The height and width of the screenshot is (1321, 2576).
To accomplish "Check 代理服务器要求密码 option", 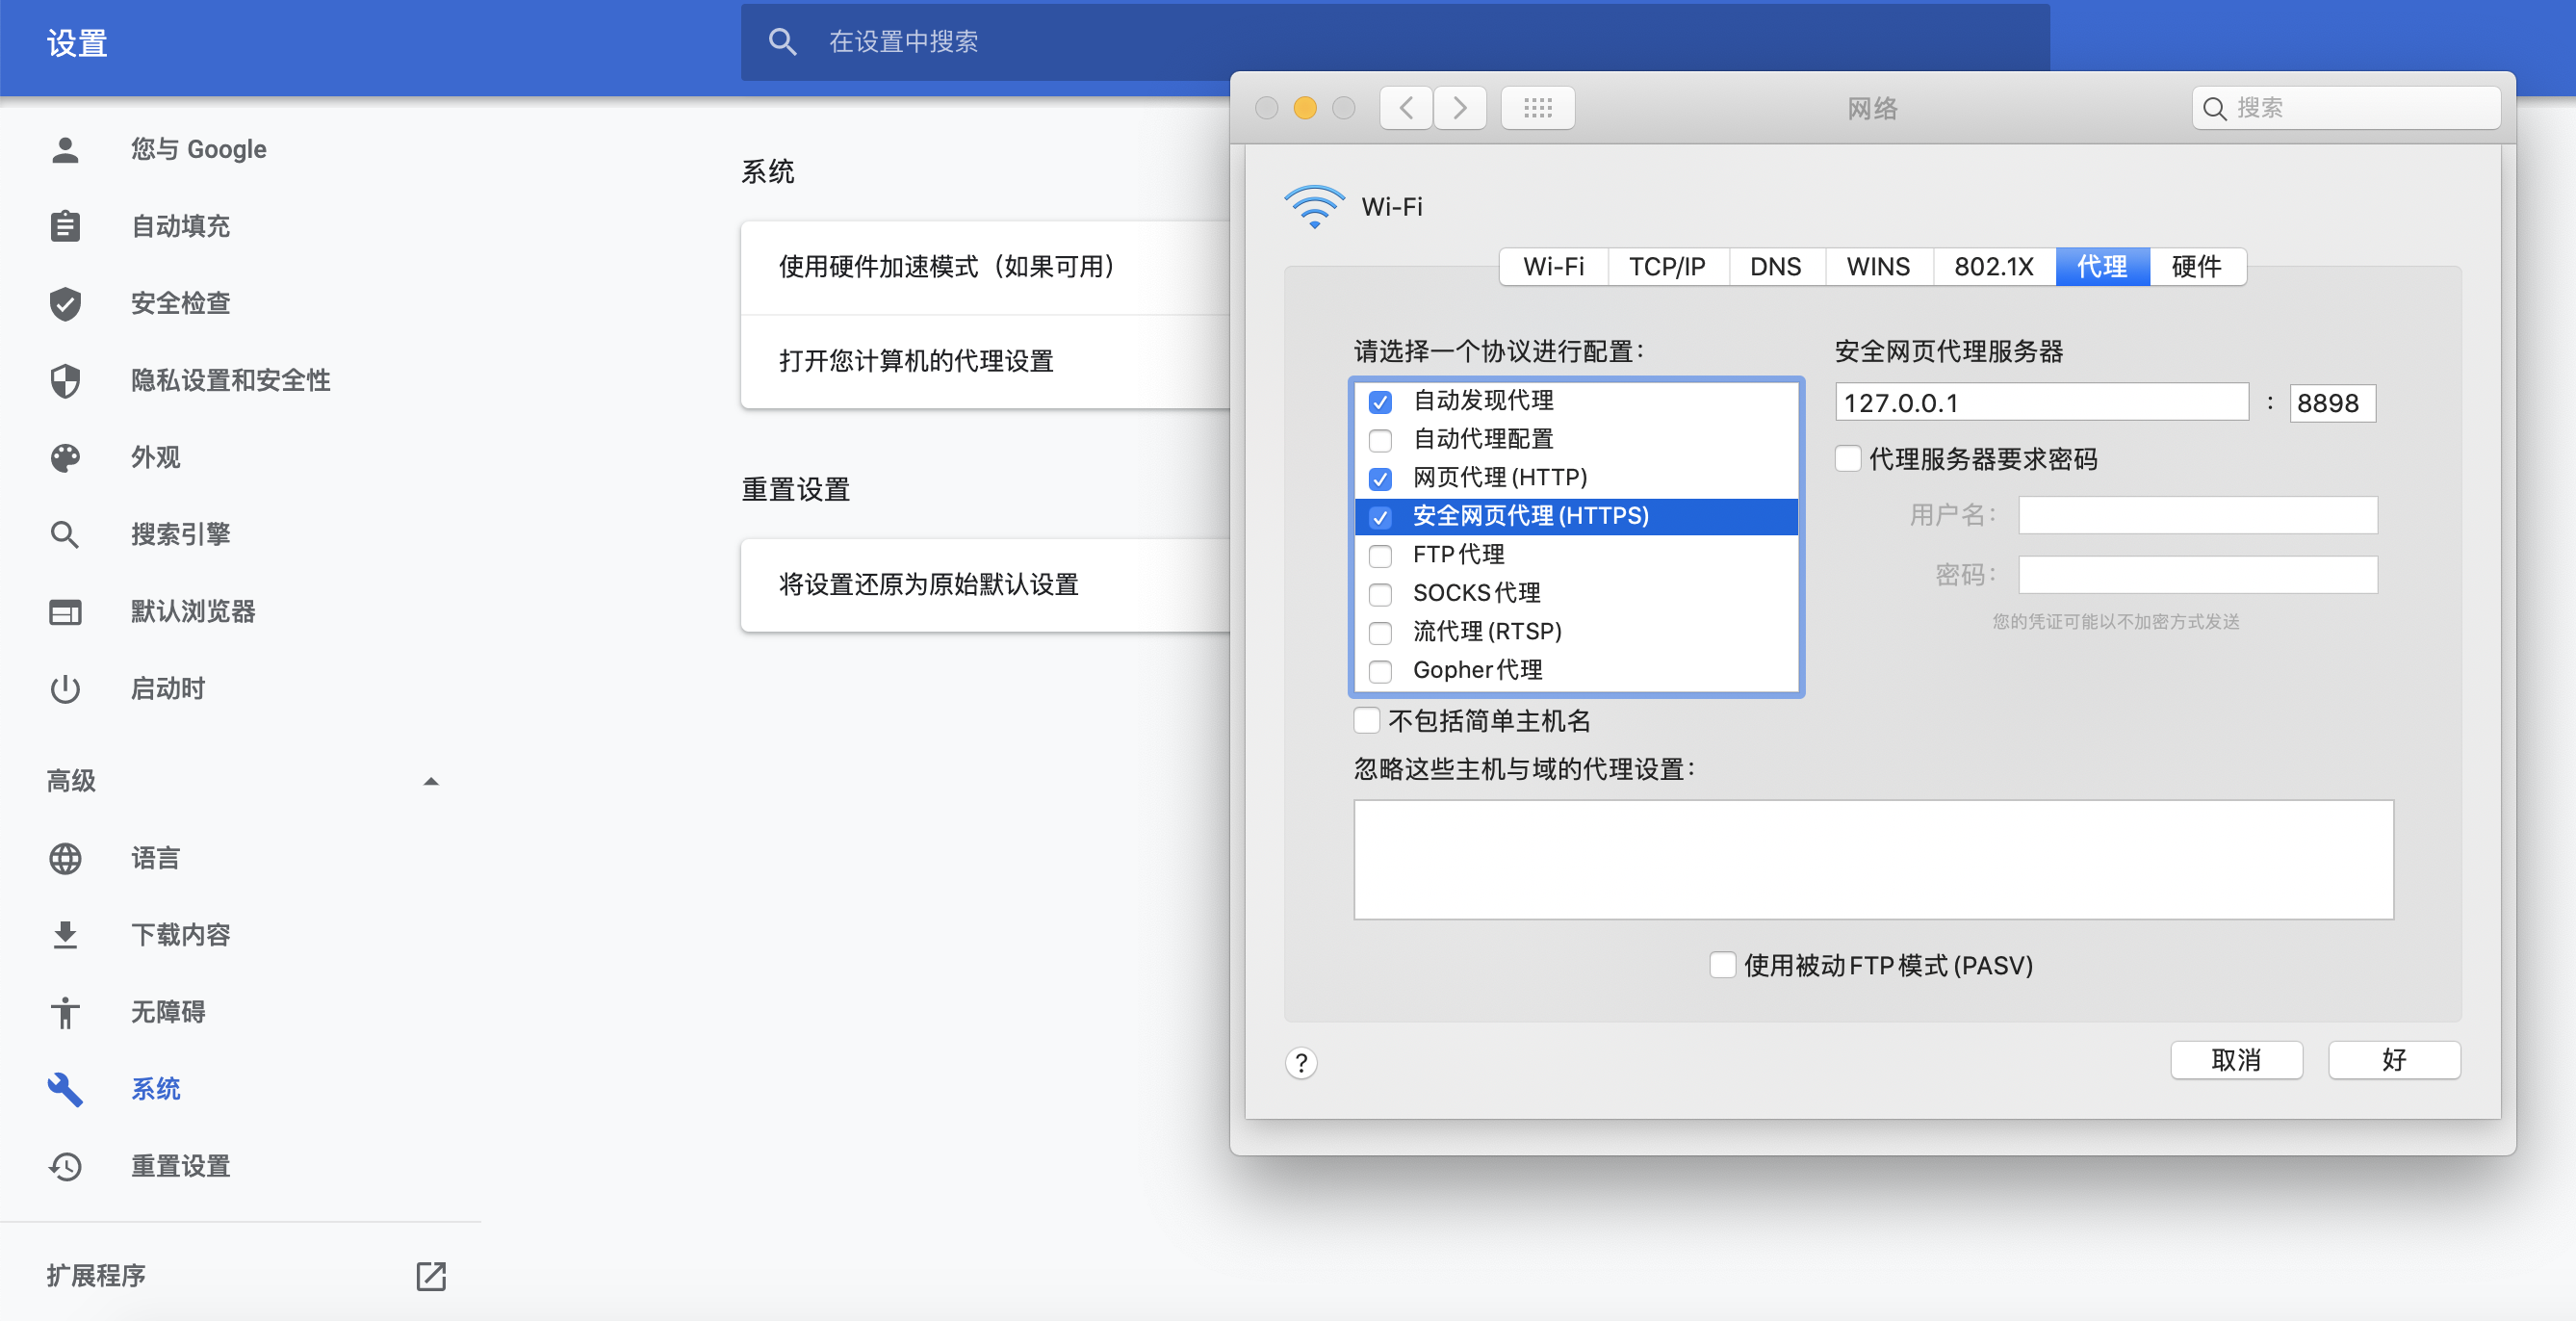I will (1848, 459).
